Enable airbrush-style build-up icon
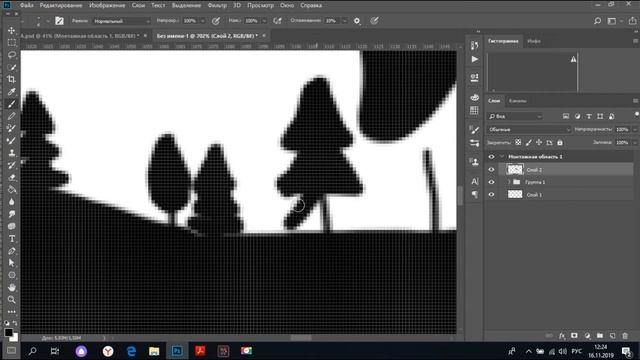Image resolution: width=640 pixels, height=360 pixels. click(278, 21)
